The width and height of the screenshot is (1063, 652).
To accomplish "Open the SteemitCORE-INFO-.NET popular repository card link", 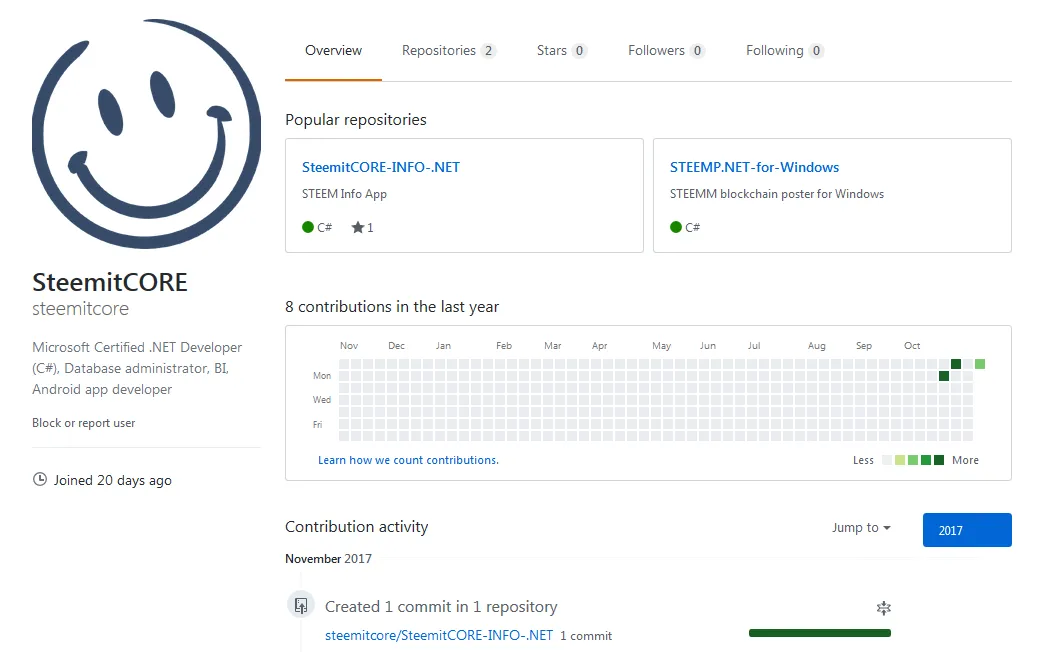I will click(x=381, y=167).
